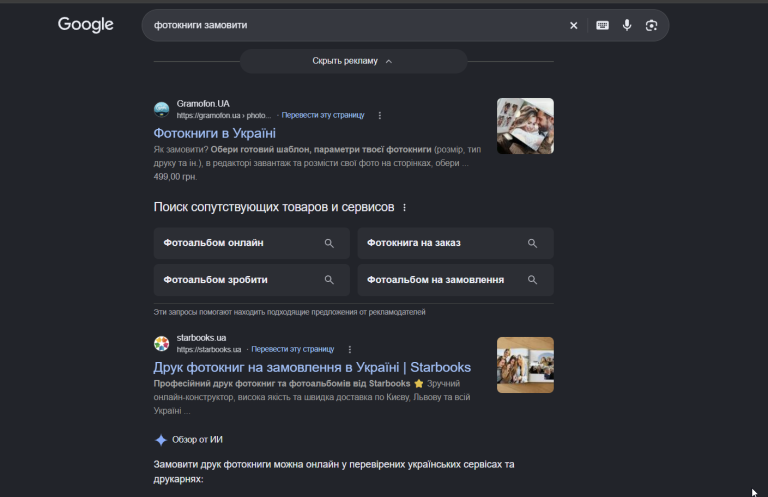The image size is (768, 497).
Task: Click the 499,00 грн price text
Action: pyautogui.click(x=175, y=177)
